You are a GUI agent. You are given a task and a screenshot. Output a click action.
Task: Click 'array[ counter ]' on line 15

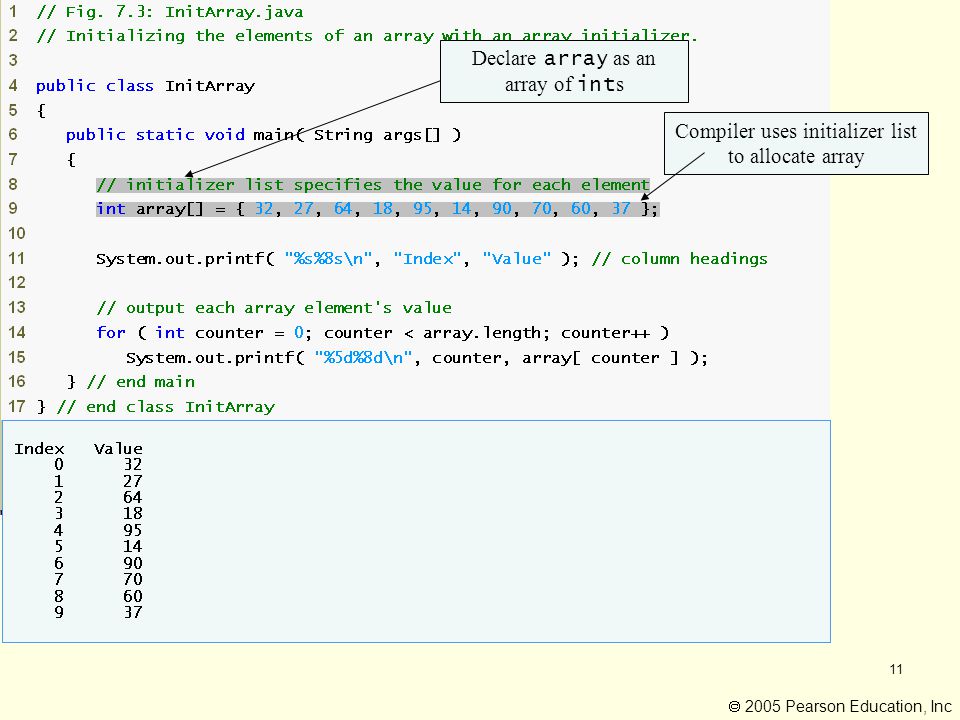point(600,358)
